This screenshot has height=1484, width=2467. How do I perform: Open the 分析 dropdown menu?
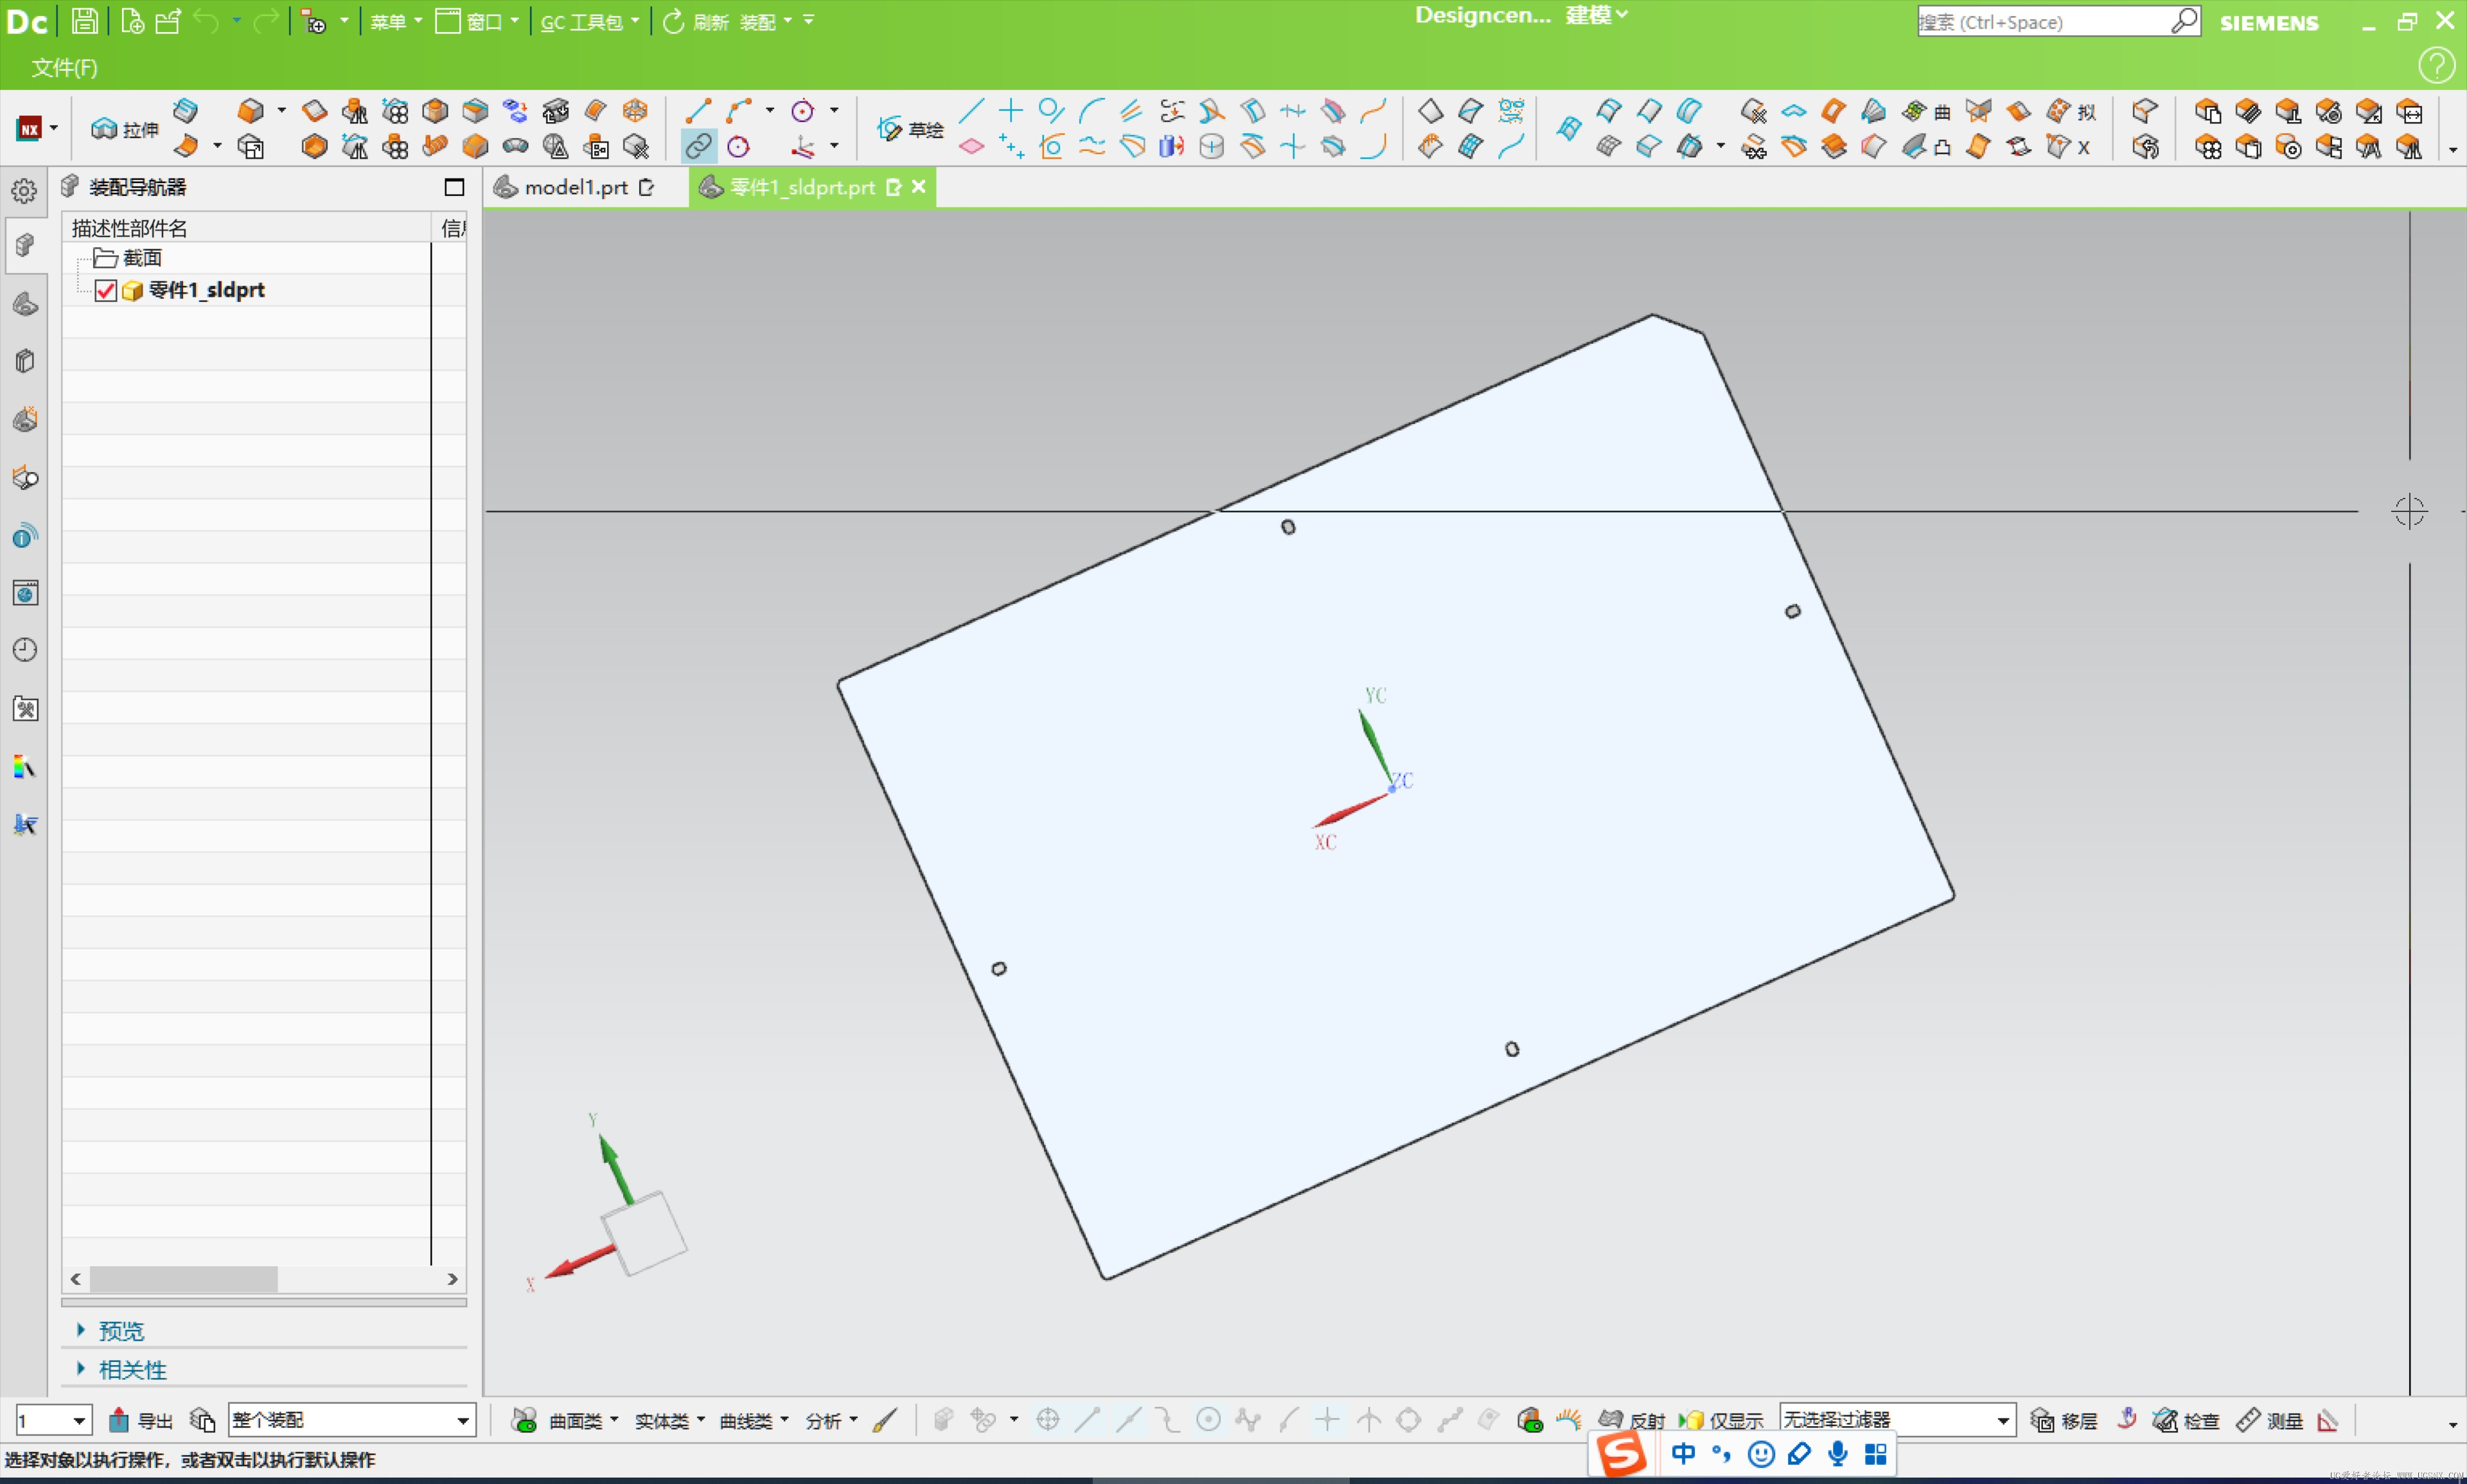pyautogui.click(x=831, y=1420)
